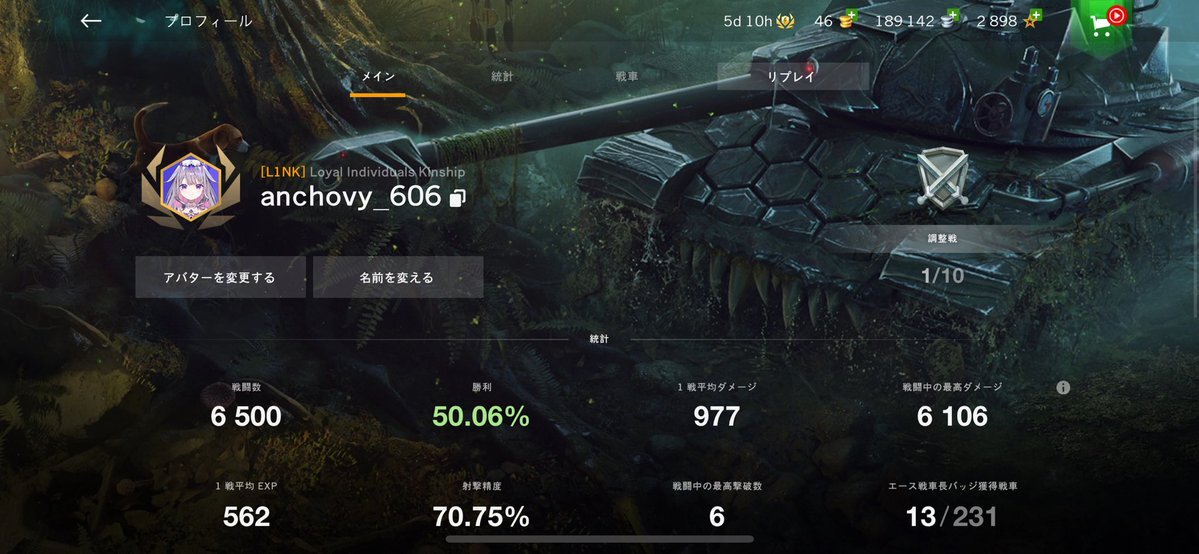Tap the crossed-swords rating shield emblem
Viewport: 1199px width, 554px height.
pos(943,176)
